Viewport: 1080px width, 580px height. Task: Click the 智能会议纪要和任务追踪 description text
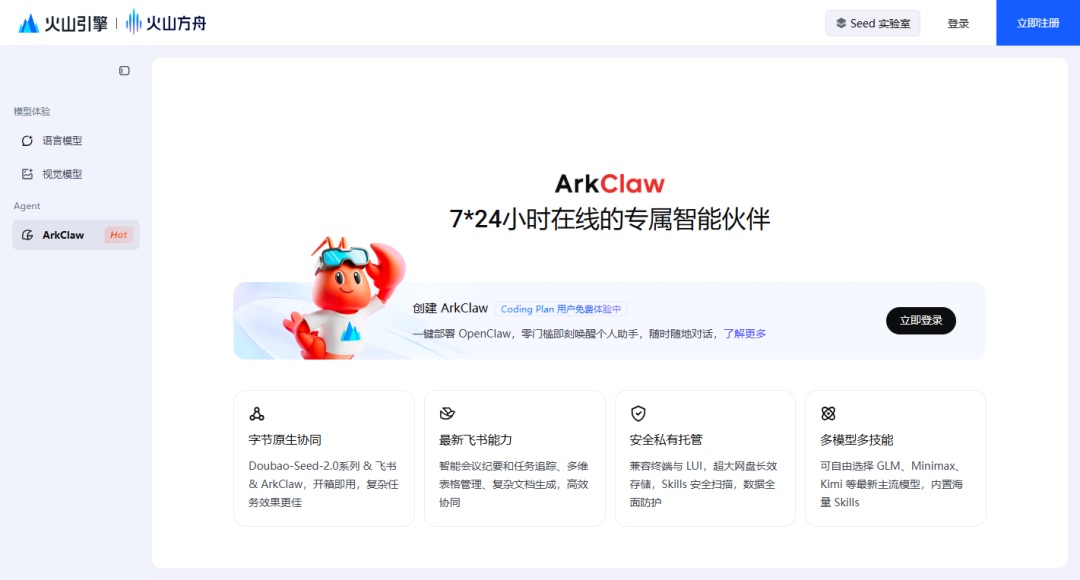[x=514, y=484]
